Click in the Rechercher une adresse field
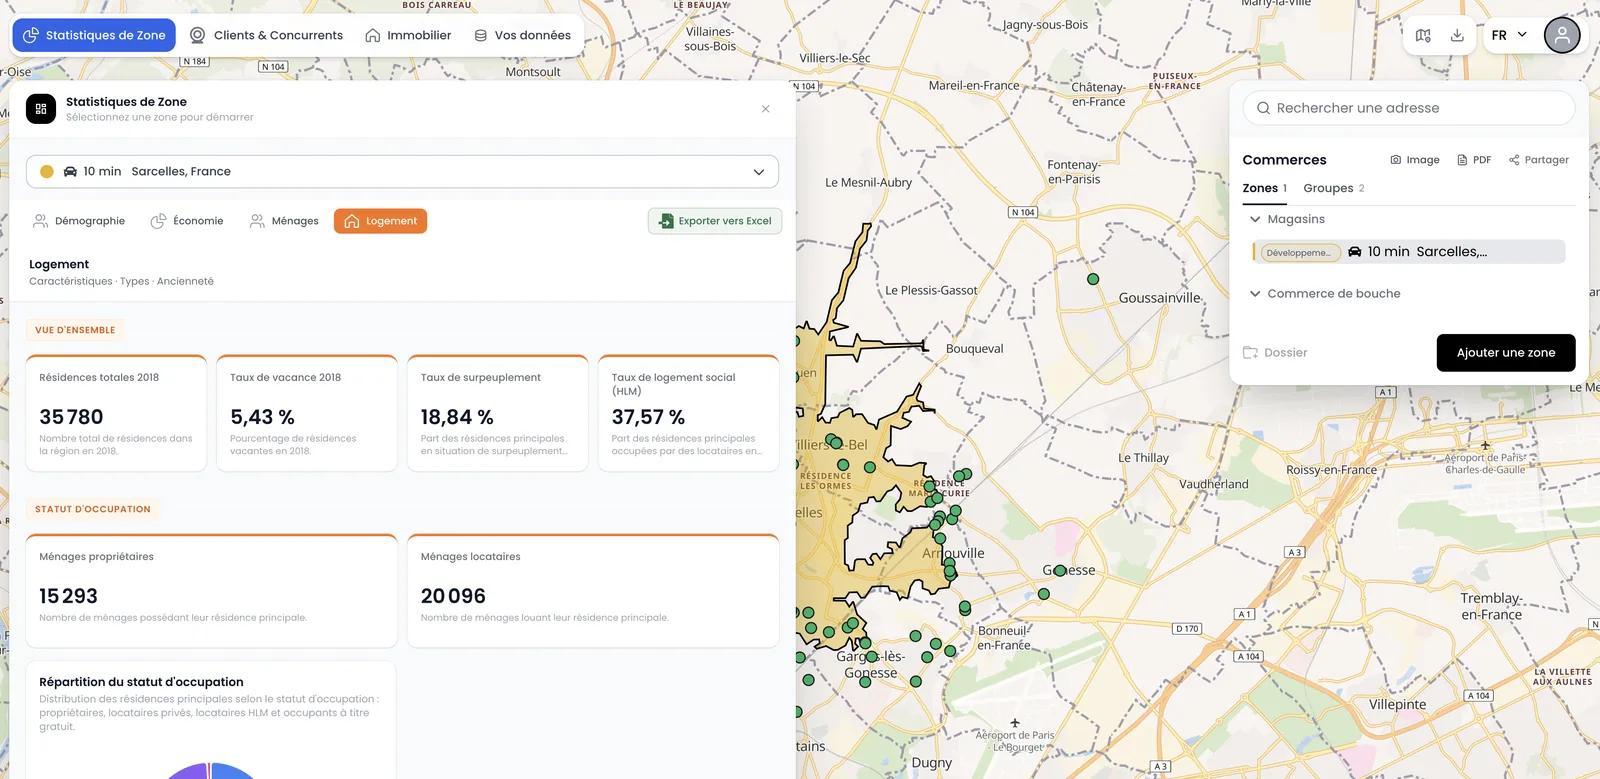The width and height of the screenshot is (1600, 779). (1409, 108)
